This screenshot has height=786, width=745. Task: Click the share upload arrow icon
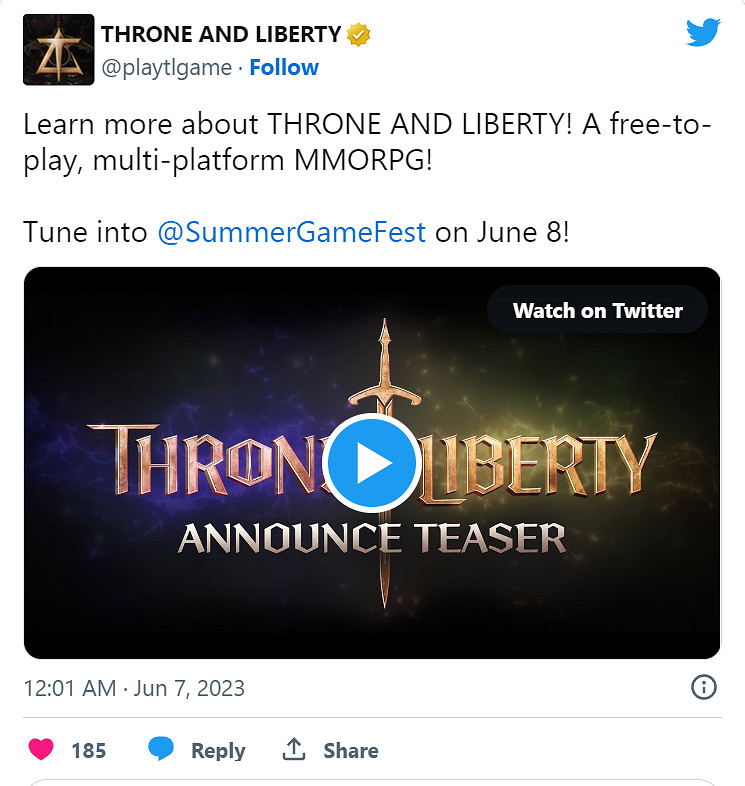(294, 749)
